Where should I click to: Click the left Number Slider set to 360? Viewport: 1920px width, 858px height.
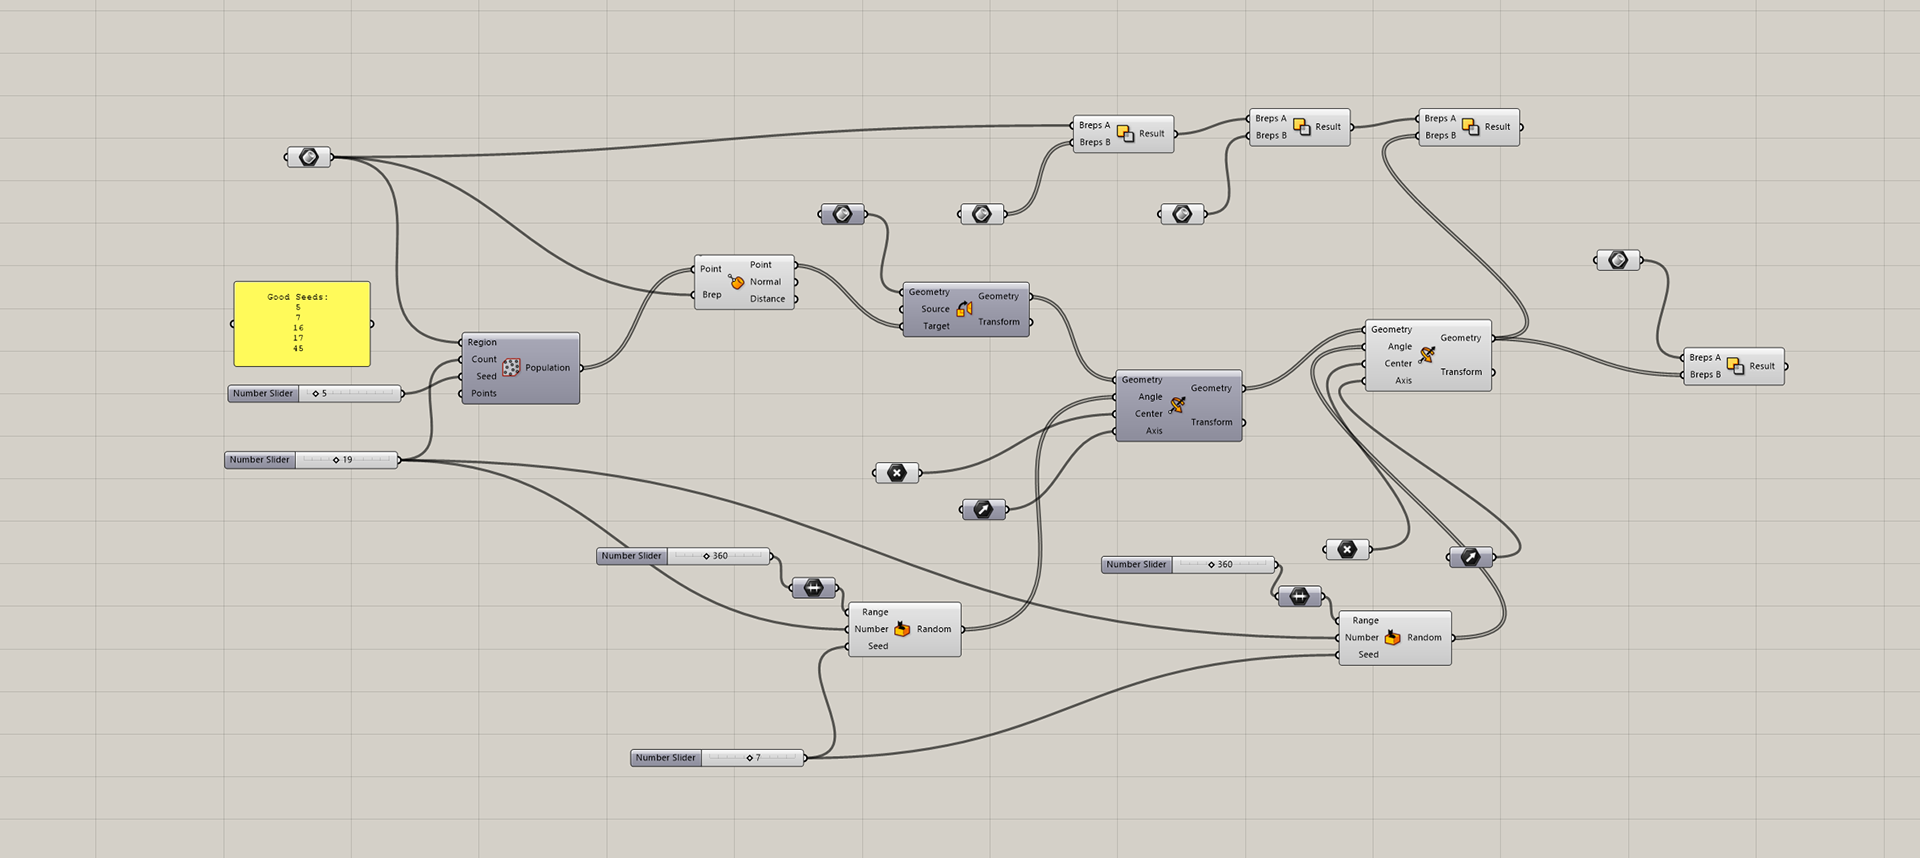(684, 556)
